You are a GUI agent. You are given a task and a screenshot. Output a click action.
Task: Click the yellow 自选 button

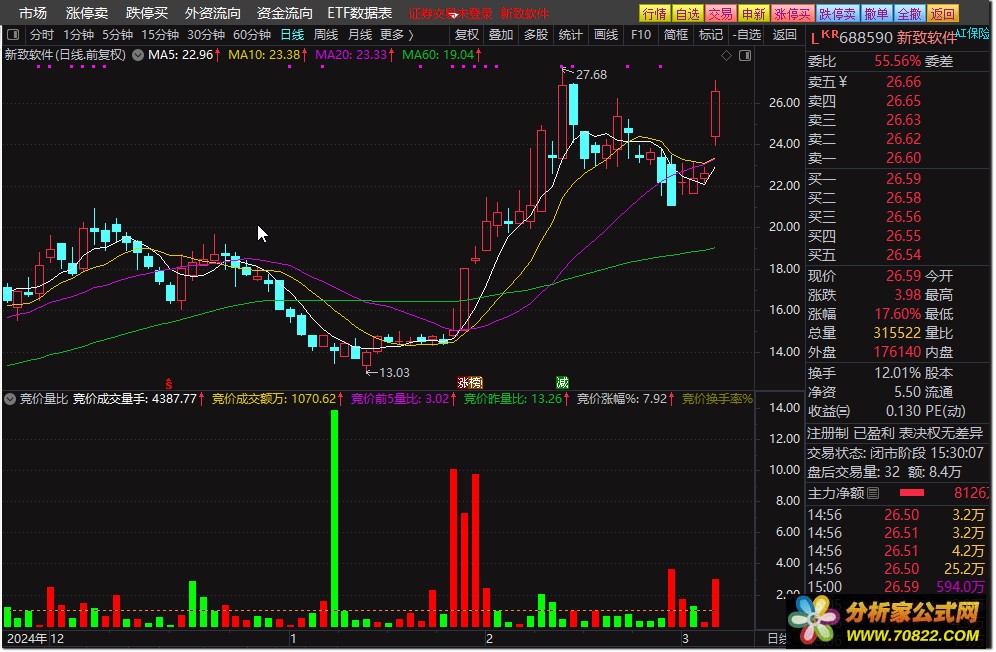point(687,13)
